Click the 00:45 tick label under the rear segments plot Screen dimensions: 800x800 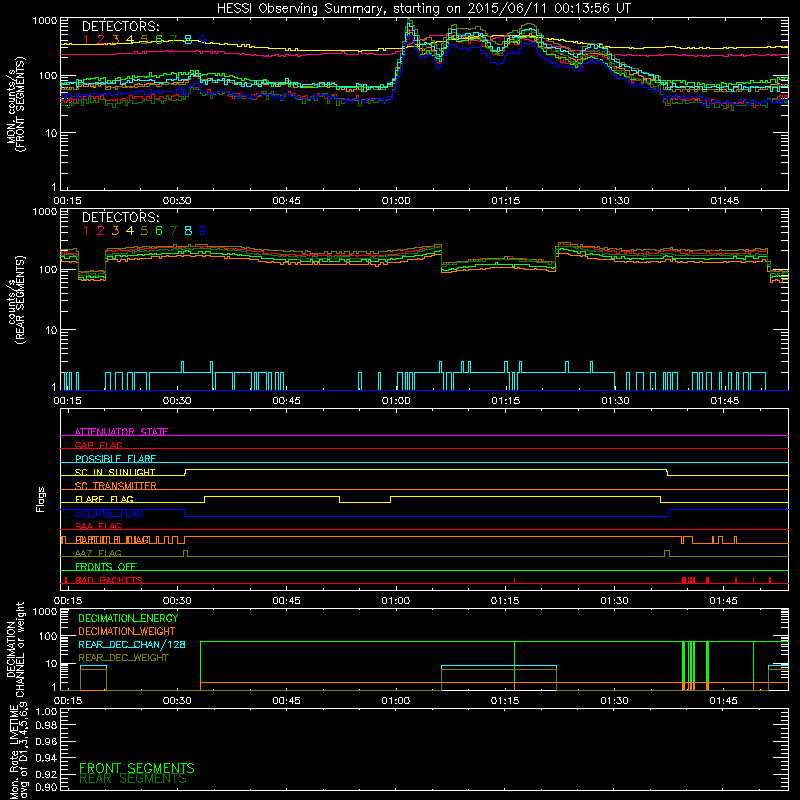click(286, 401)
